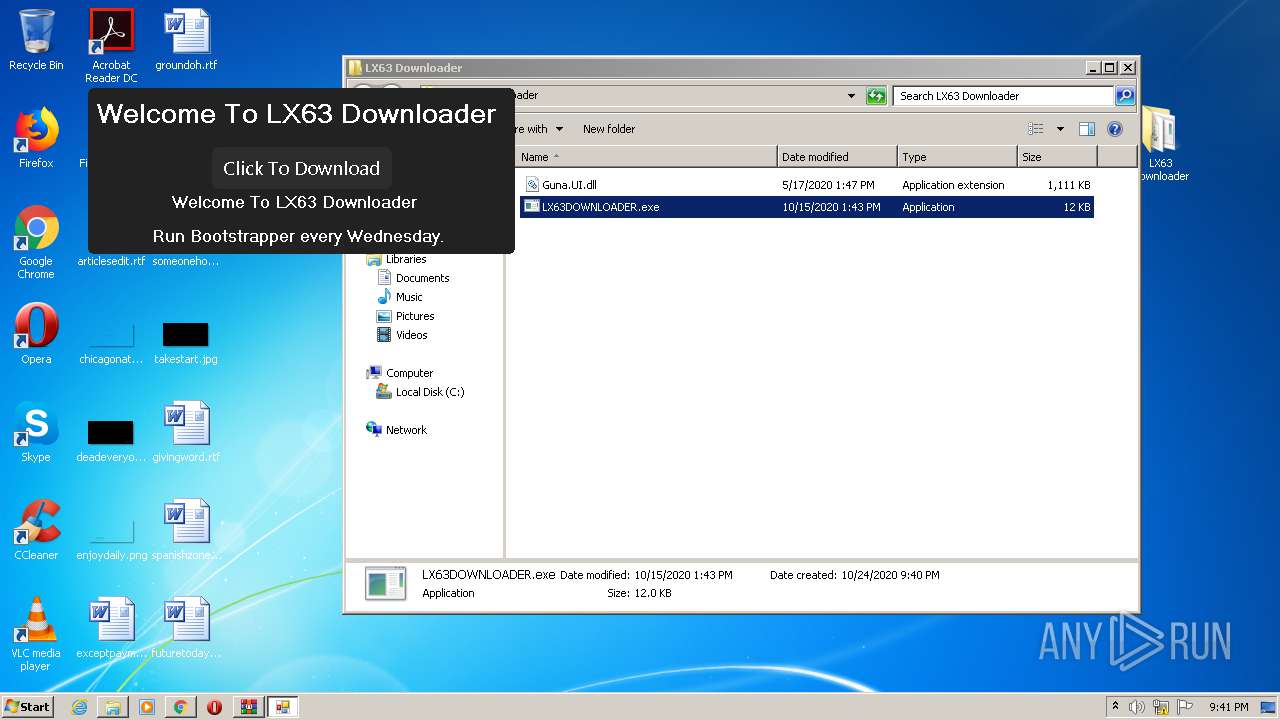1280x720 pixels.
Task: Select the groundoh.rtf desktop file
Action: click(186, 40)
